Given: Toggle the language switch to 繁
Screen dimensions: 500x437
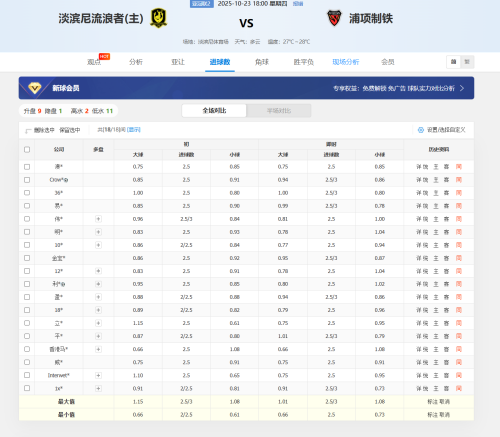Looking at the screenshot, I should [x=467, y=62].
